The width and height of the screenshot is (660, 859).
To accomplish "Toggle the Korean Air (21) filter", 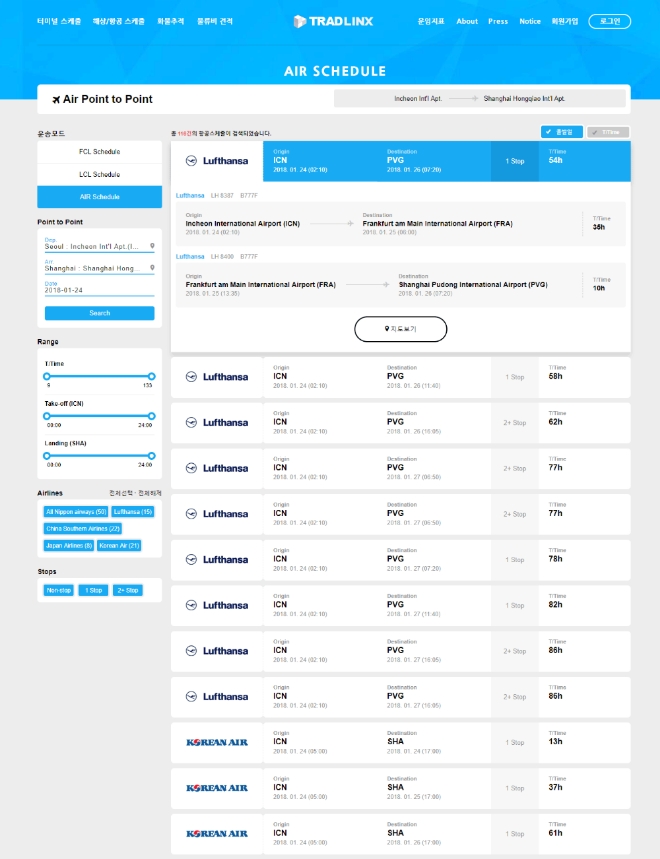I will 119,546.
